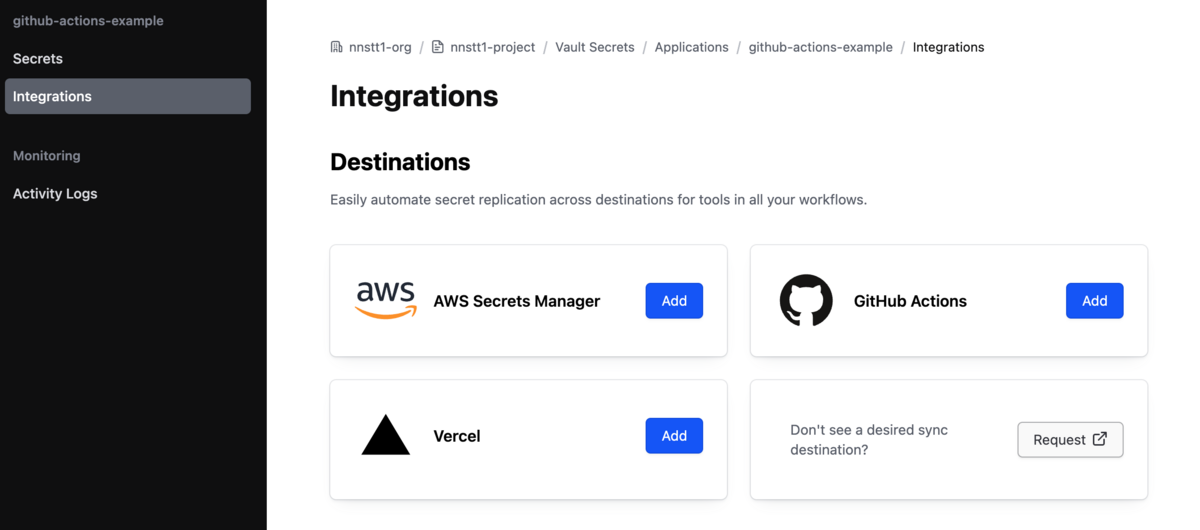
Task: Go to nnstt1-org breadcrumb
Action: (x=380, y=47)
